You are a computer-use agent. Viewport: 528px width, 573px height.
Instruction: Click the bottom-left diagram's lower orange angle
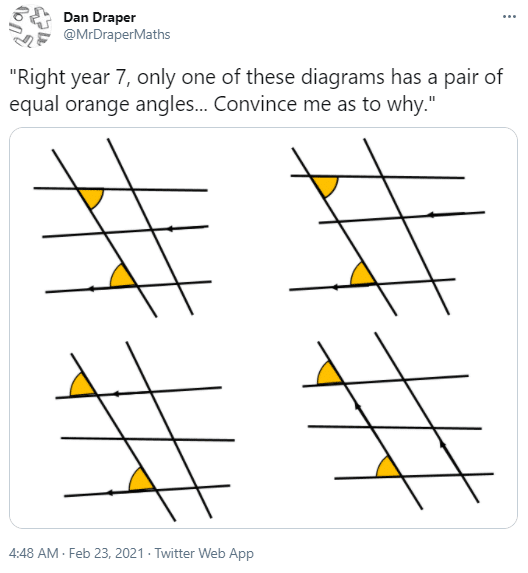141,480
